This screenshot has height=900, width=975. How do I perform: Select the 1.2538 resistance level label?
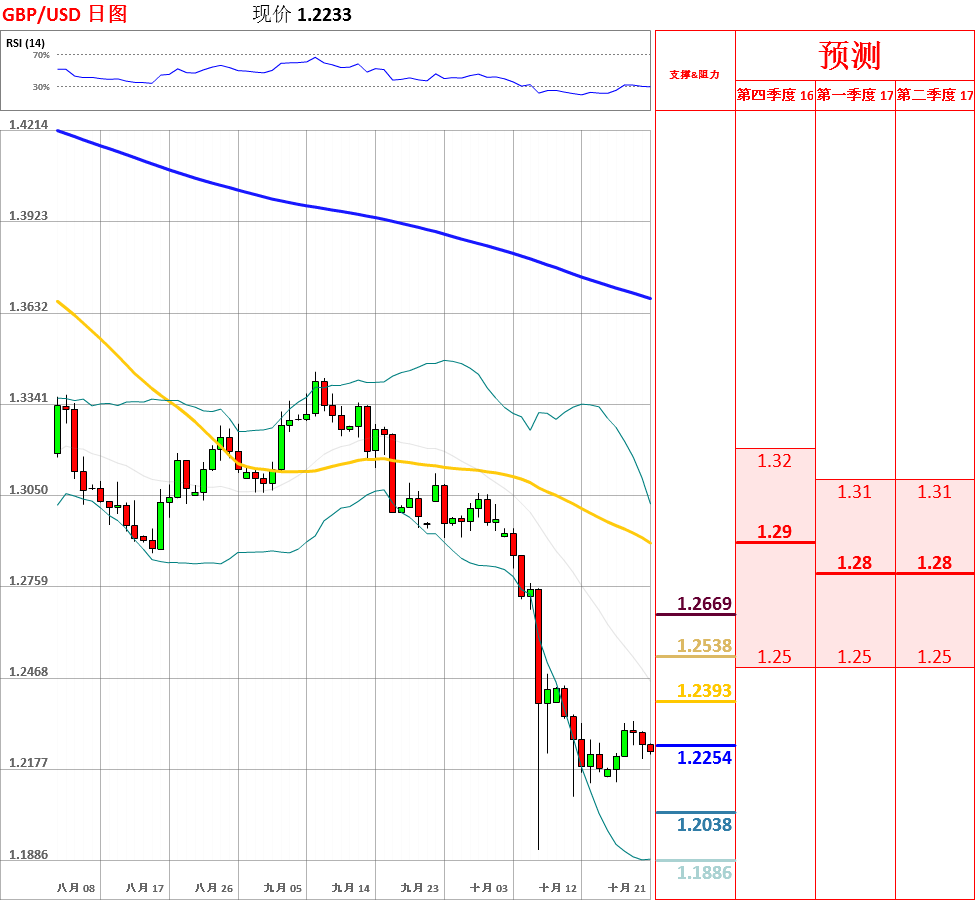pos(705,646)
